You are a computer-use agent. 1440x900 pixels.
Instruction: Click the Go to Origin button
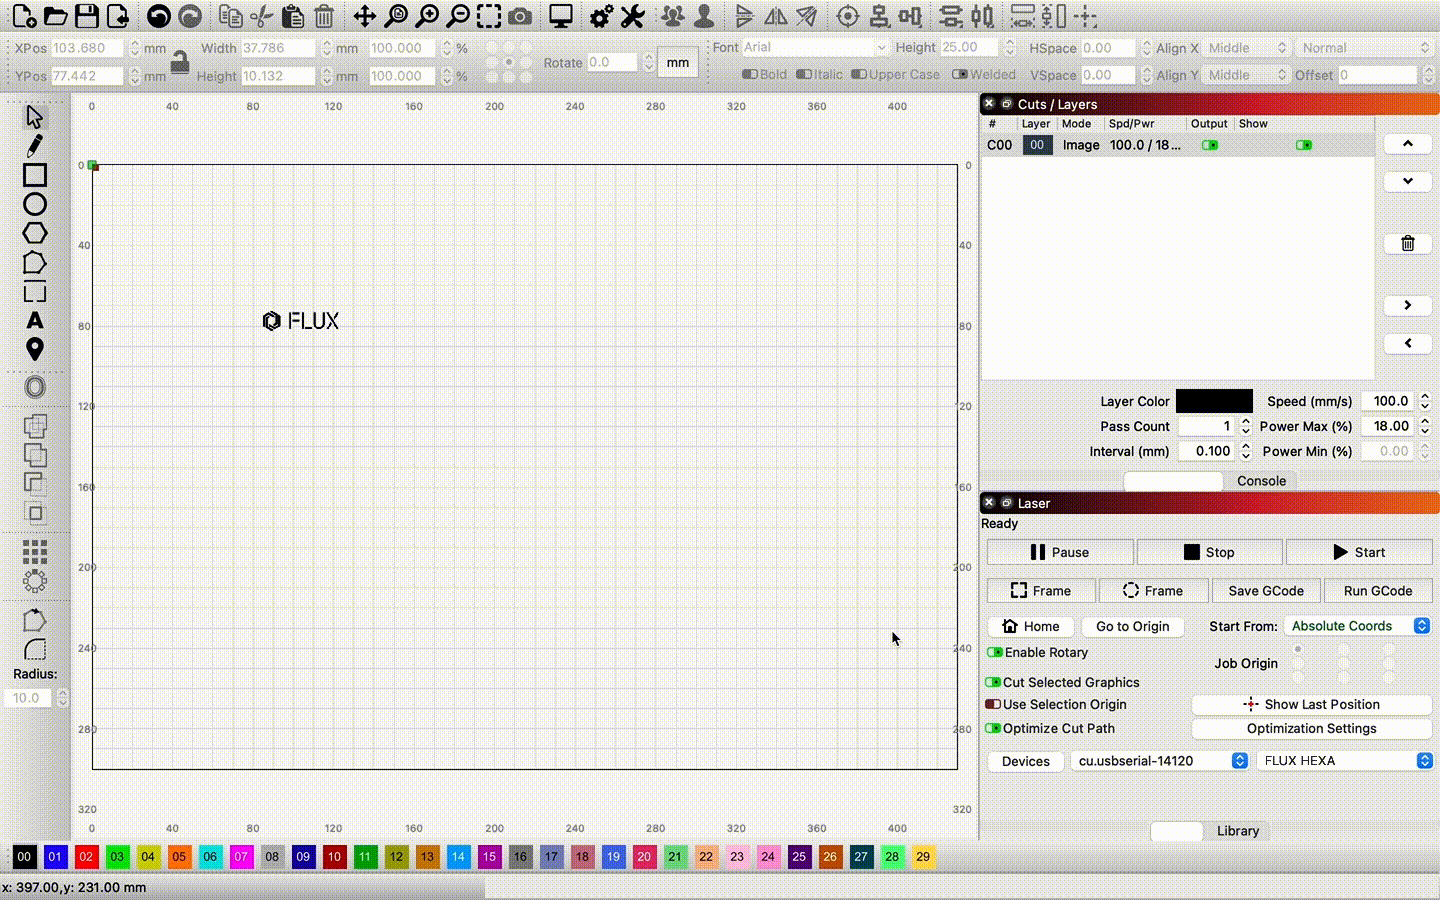pyautogui.click(x=1132, y=626)
